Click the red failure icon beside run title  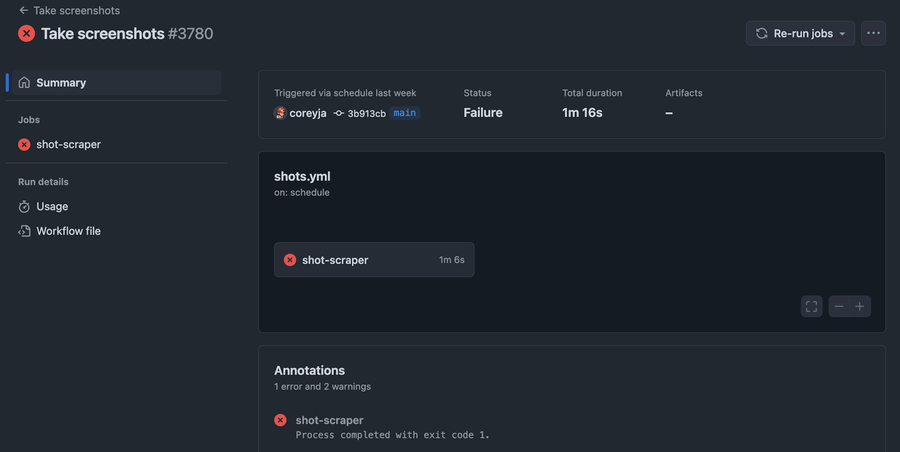pos(27,33)
